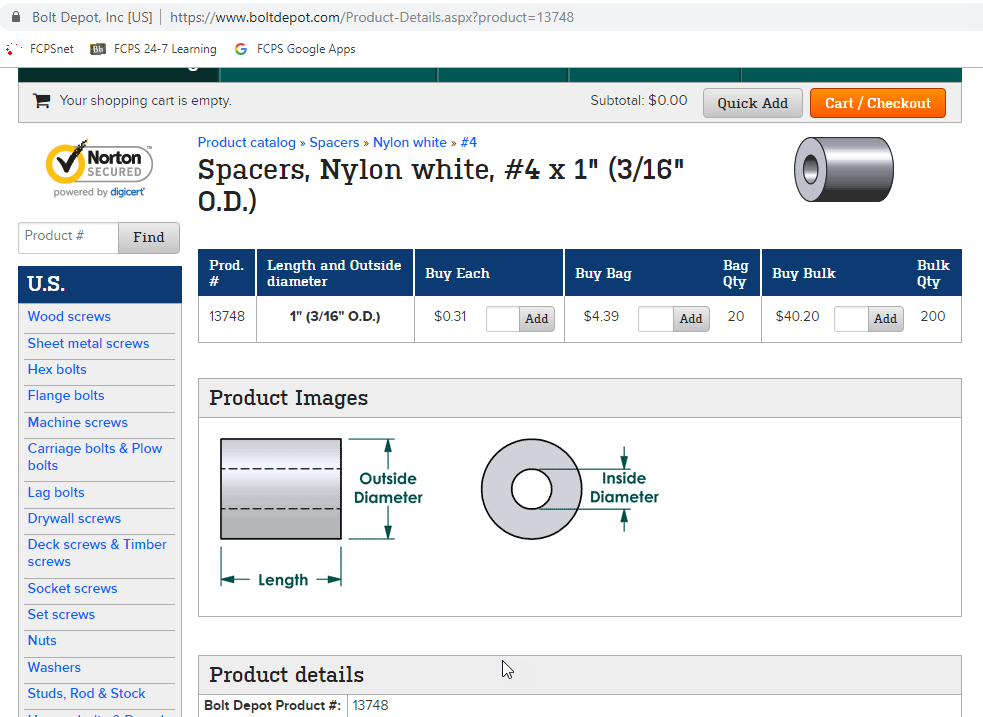Open Drywall screws category
This screenshot has width=983, height=717.
pyautogui.click(x=74, y=518)
